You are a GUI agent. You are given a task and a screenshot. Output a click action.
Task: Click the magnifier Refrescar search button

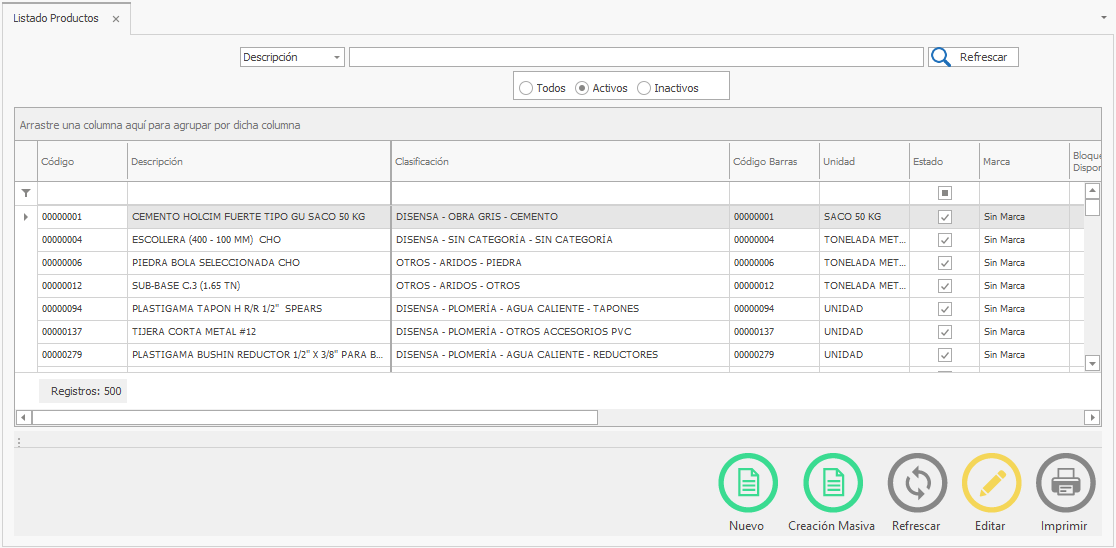click(973, 57)
